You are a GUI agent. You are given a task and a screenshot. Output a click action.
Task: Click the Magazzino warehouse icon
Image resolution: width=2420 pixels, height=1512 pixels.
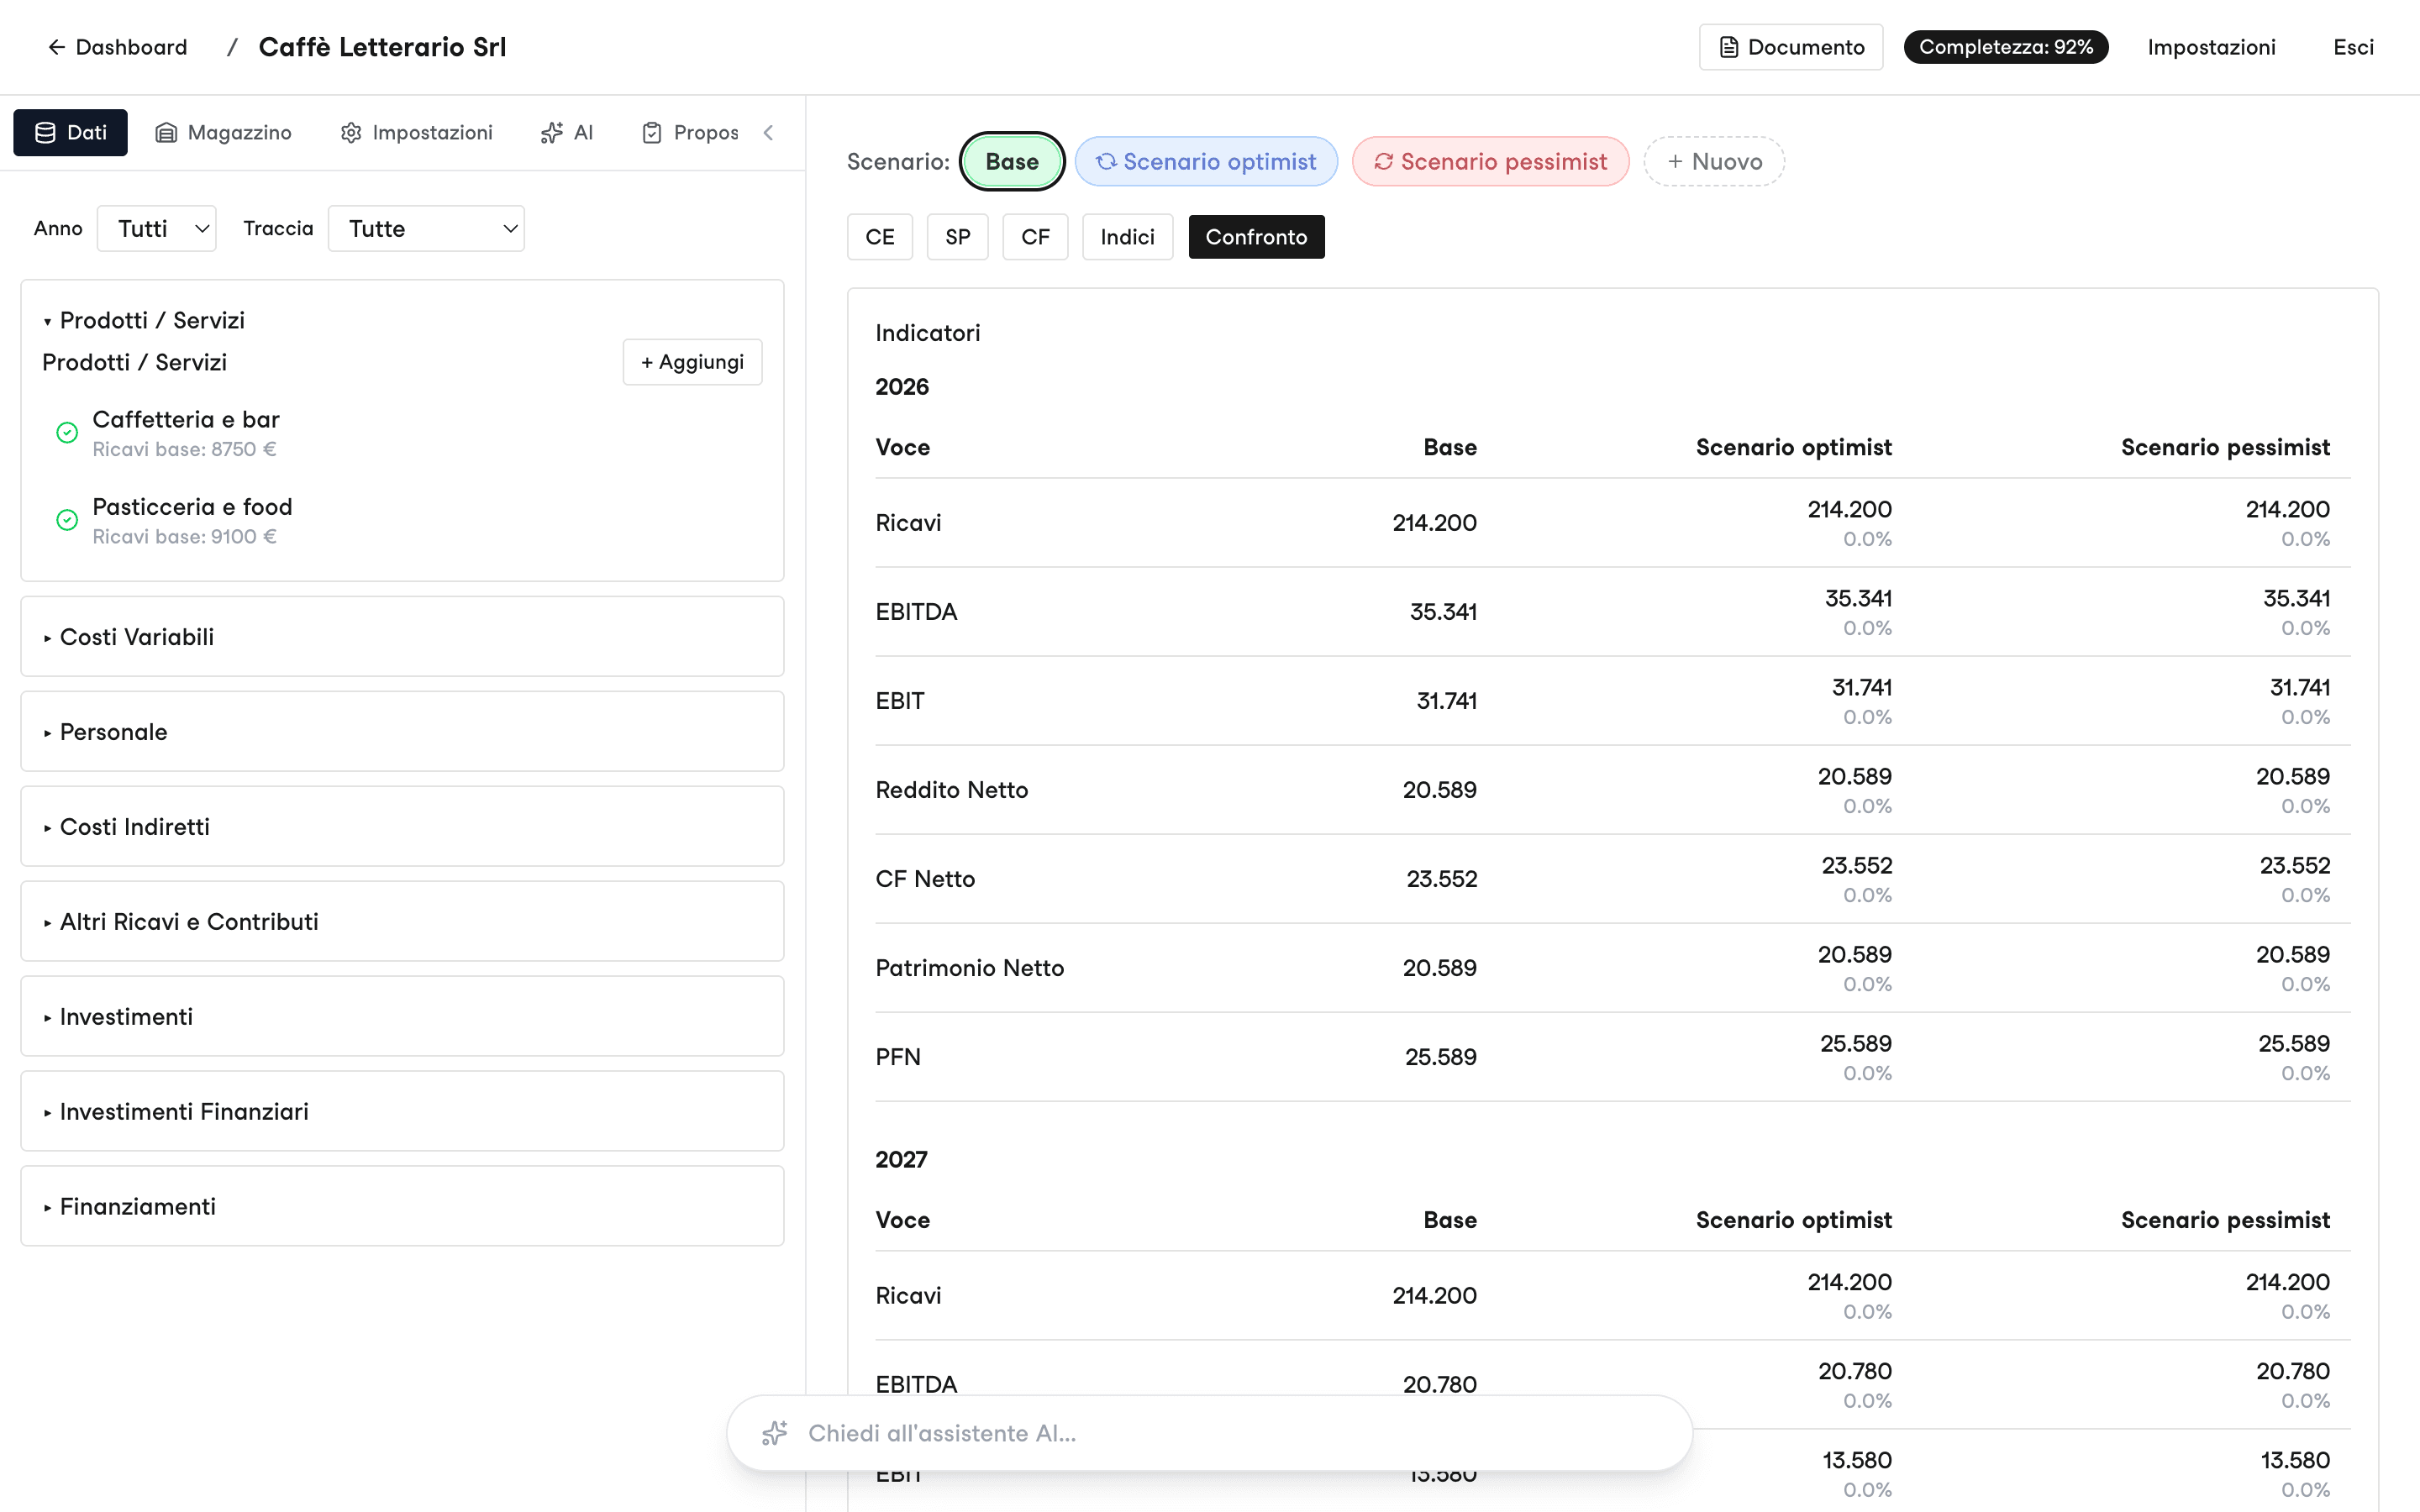tap(166, 133)
